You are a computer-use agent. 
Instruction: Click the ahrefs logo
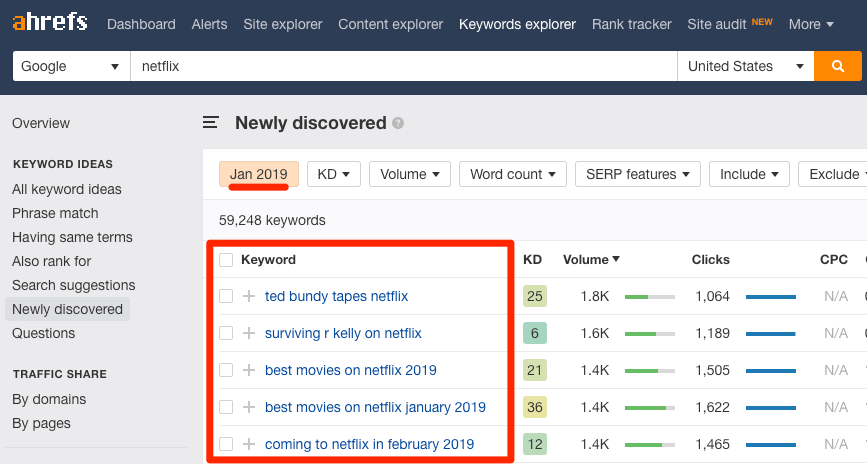pyautogui.click(x=50, y=22)
